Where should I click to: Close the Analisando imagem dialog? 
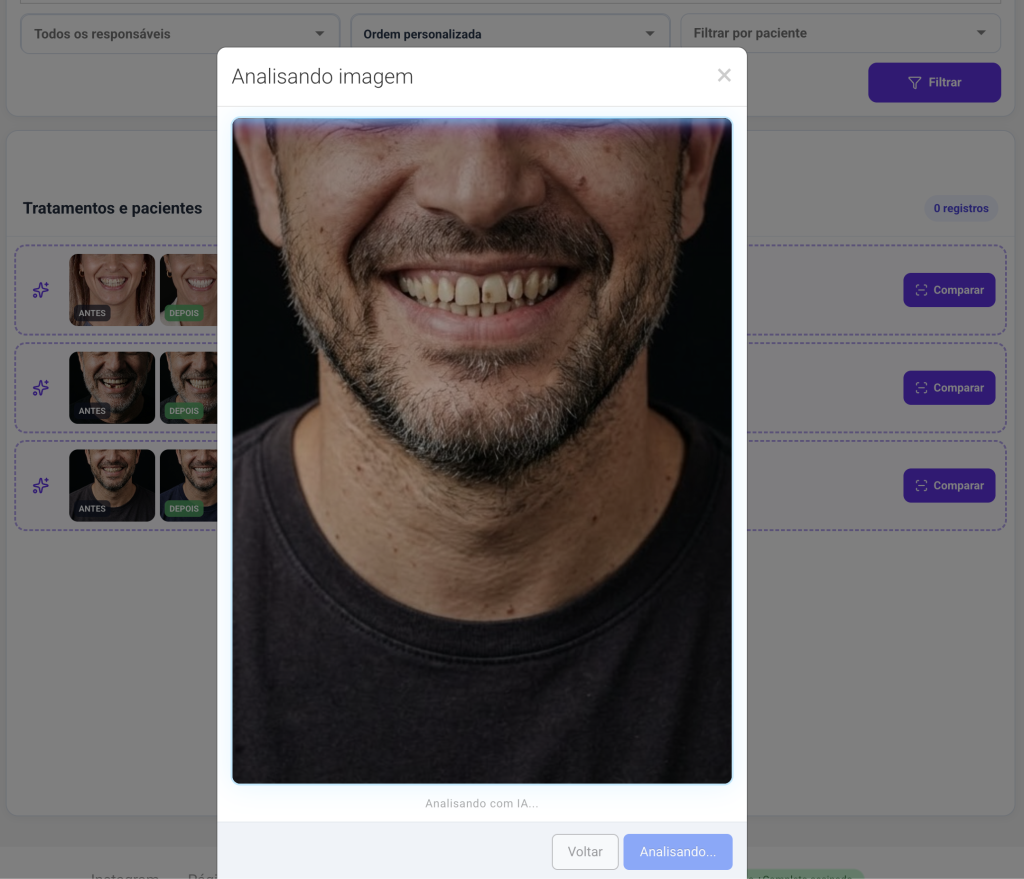click(724, 75)
